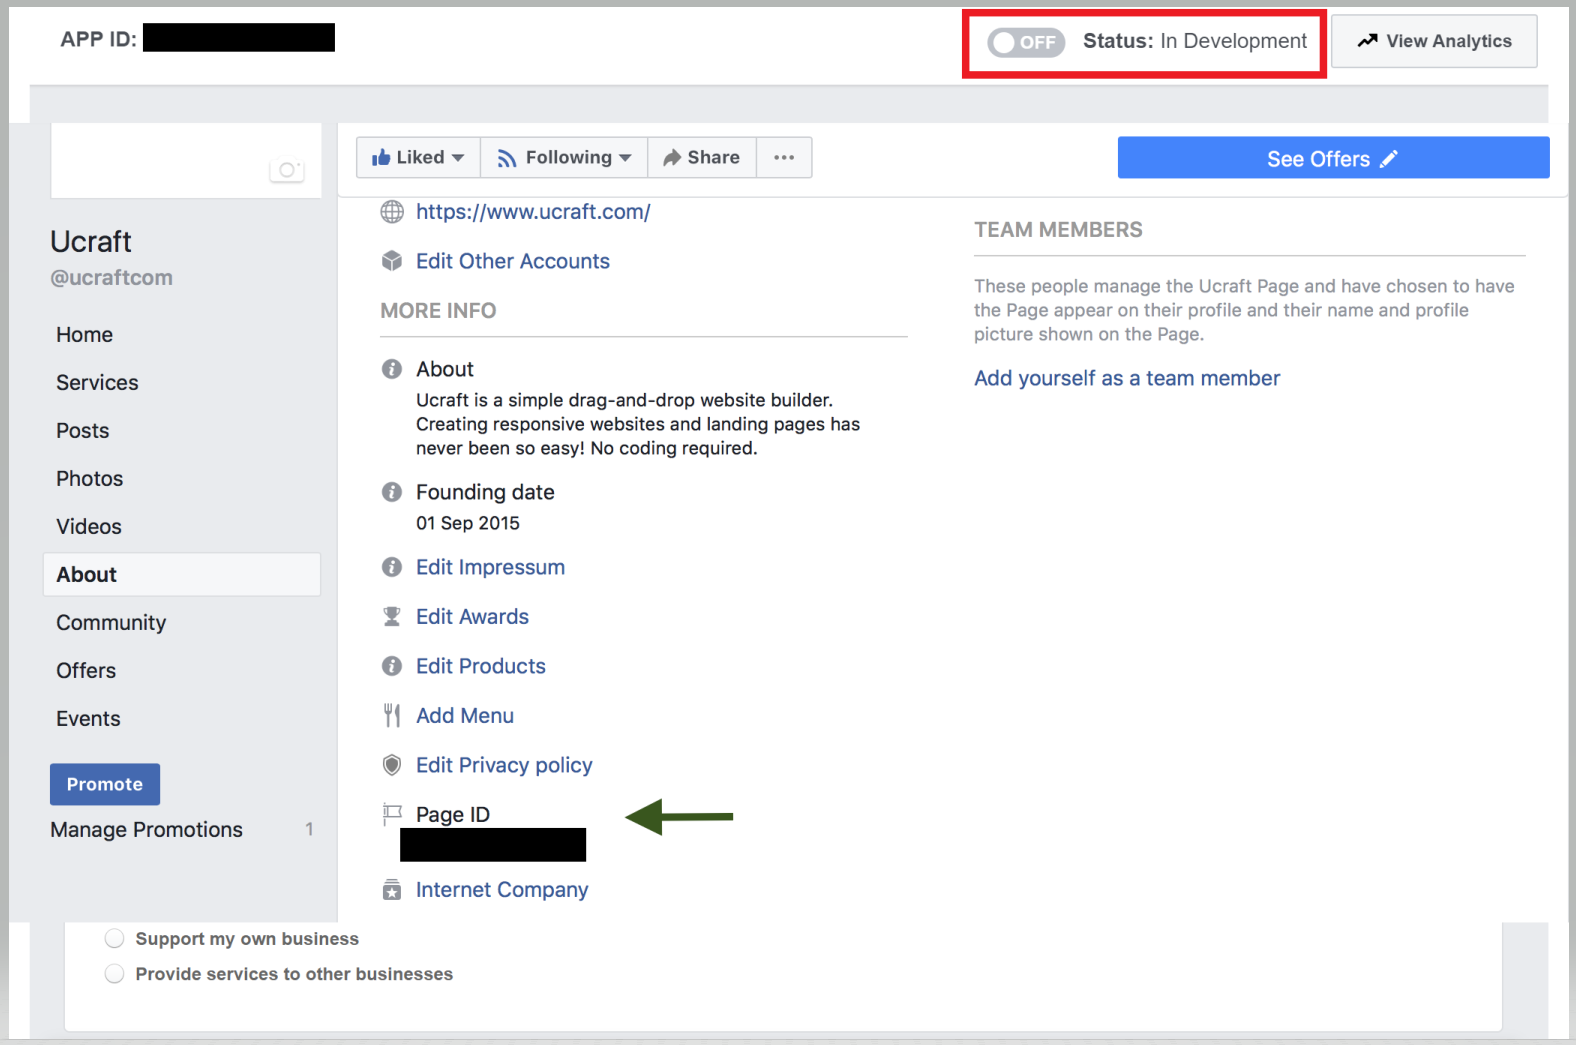The width and height of the screenshot is (1576, 1045).
Task: Click the Internet Company category icon
Action: click(x=392, y=890)
